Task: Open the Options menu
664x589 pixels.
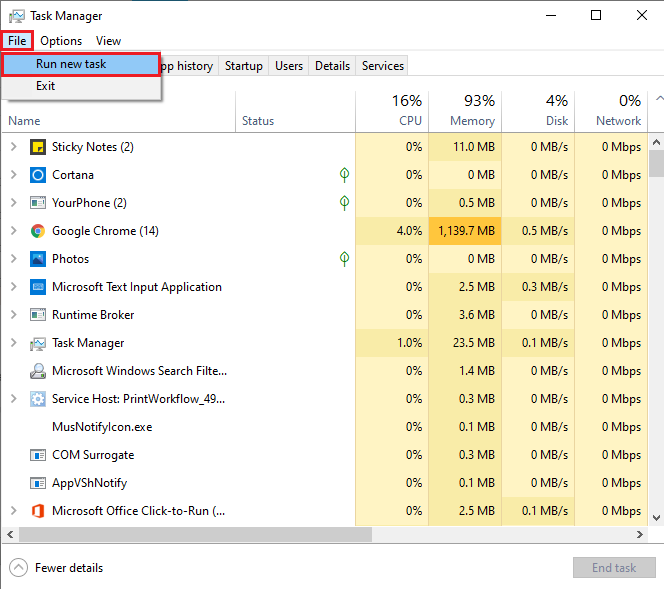Action: coord(61,41)
